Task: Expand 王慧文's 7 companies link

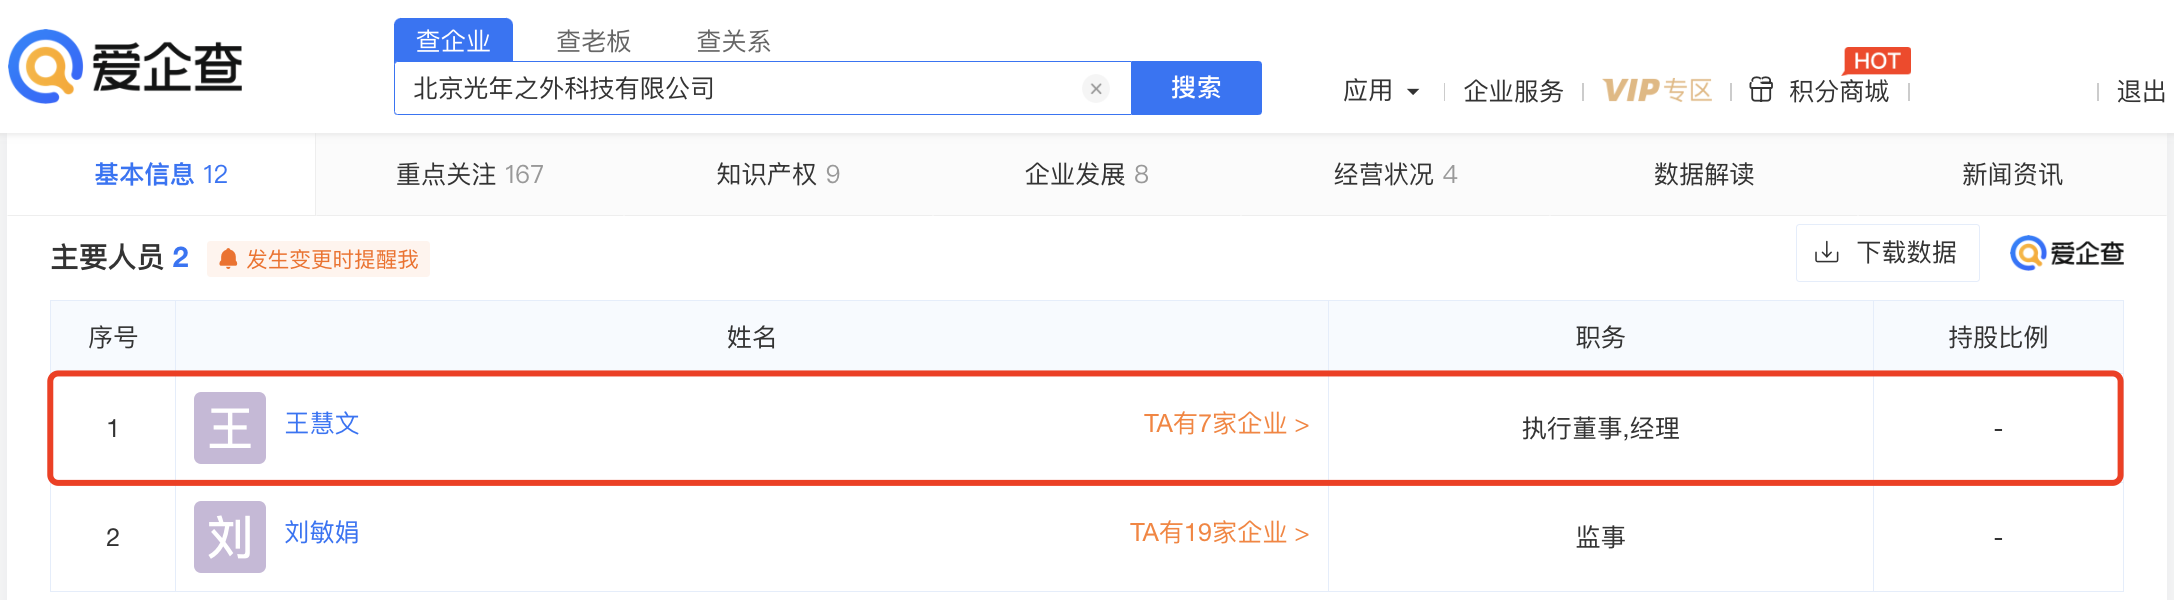Action: point(1226,424)
